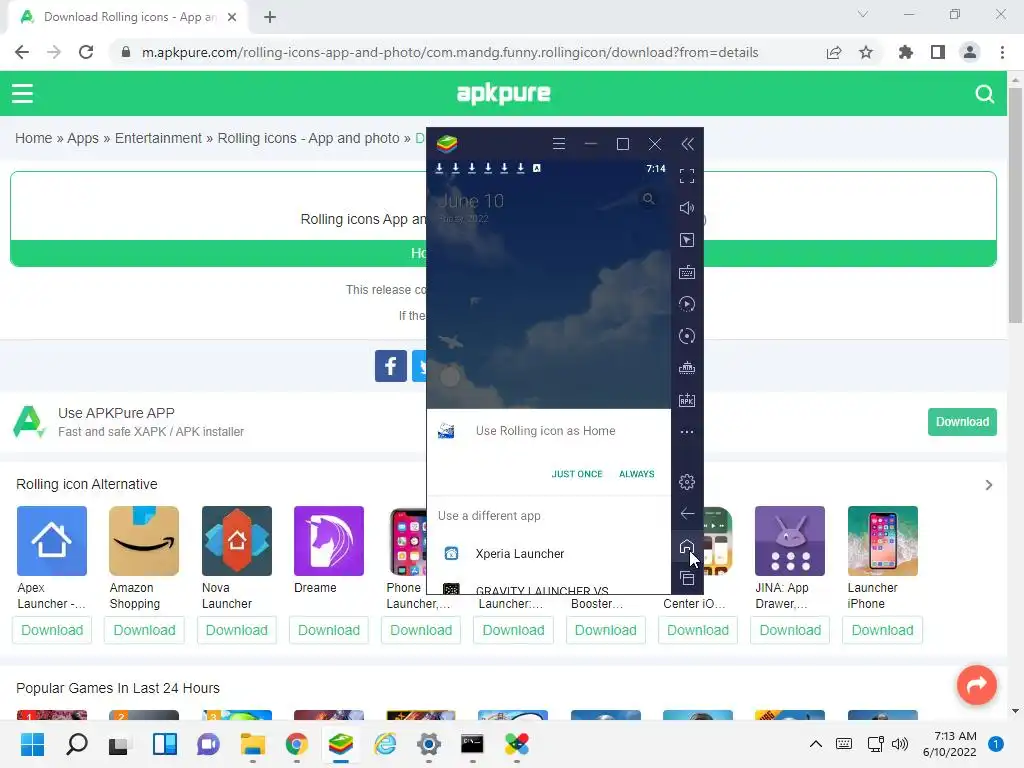
Task: Click BlueStacks rotate sync icon
Action: point(686,336)
